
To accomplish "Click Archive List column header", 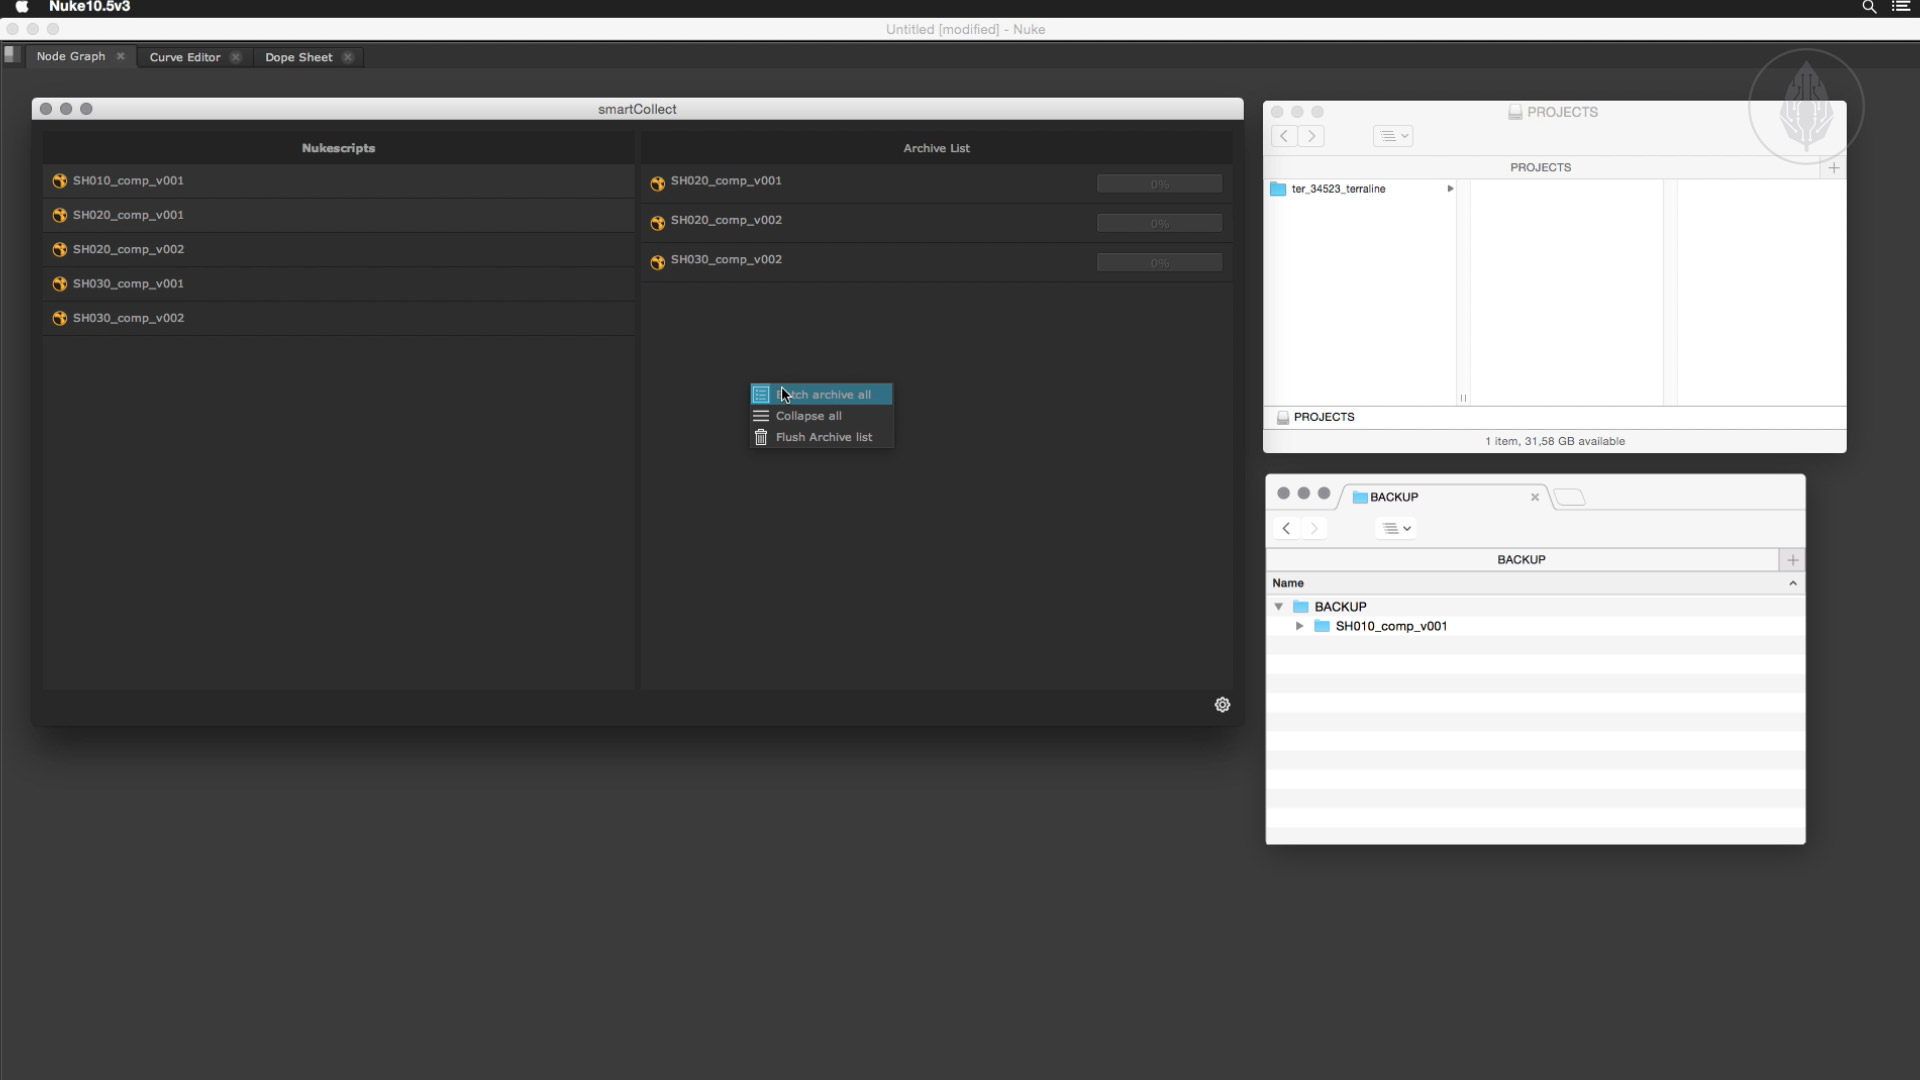I will pos(937,148).
